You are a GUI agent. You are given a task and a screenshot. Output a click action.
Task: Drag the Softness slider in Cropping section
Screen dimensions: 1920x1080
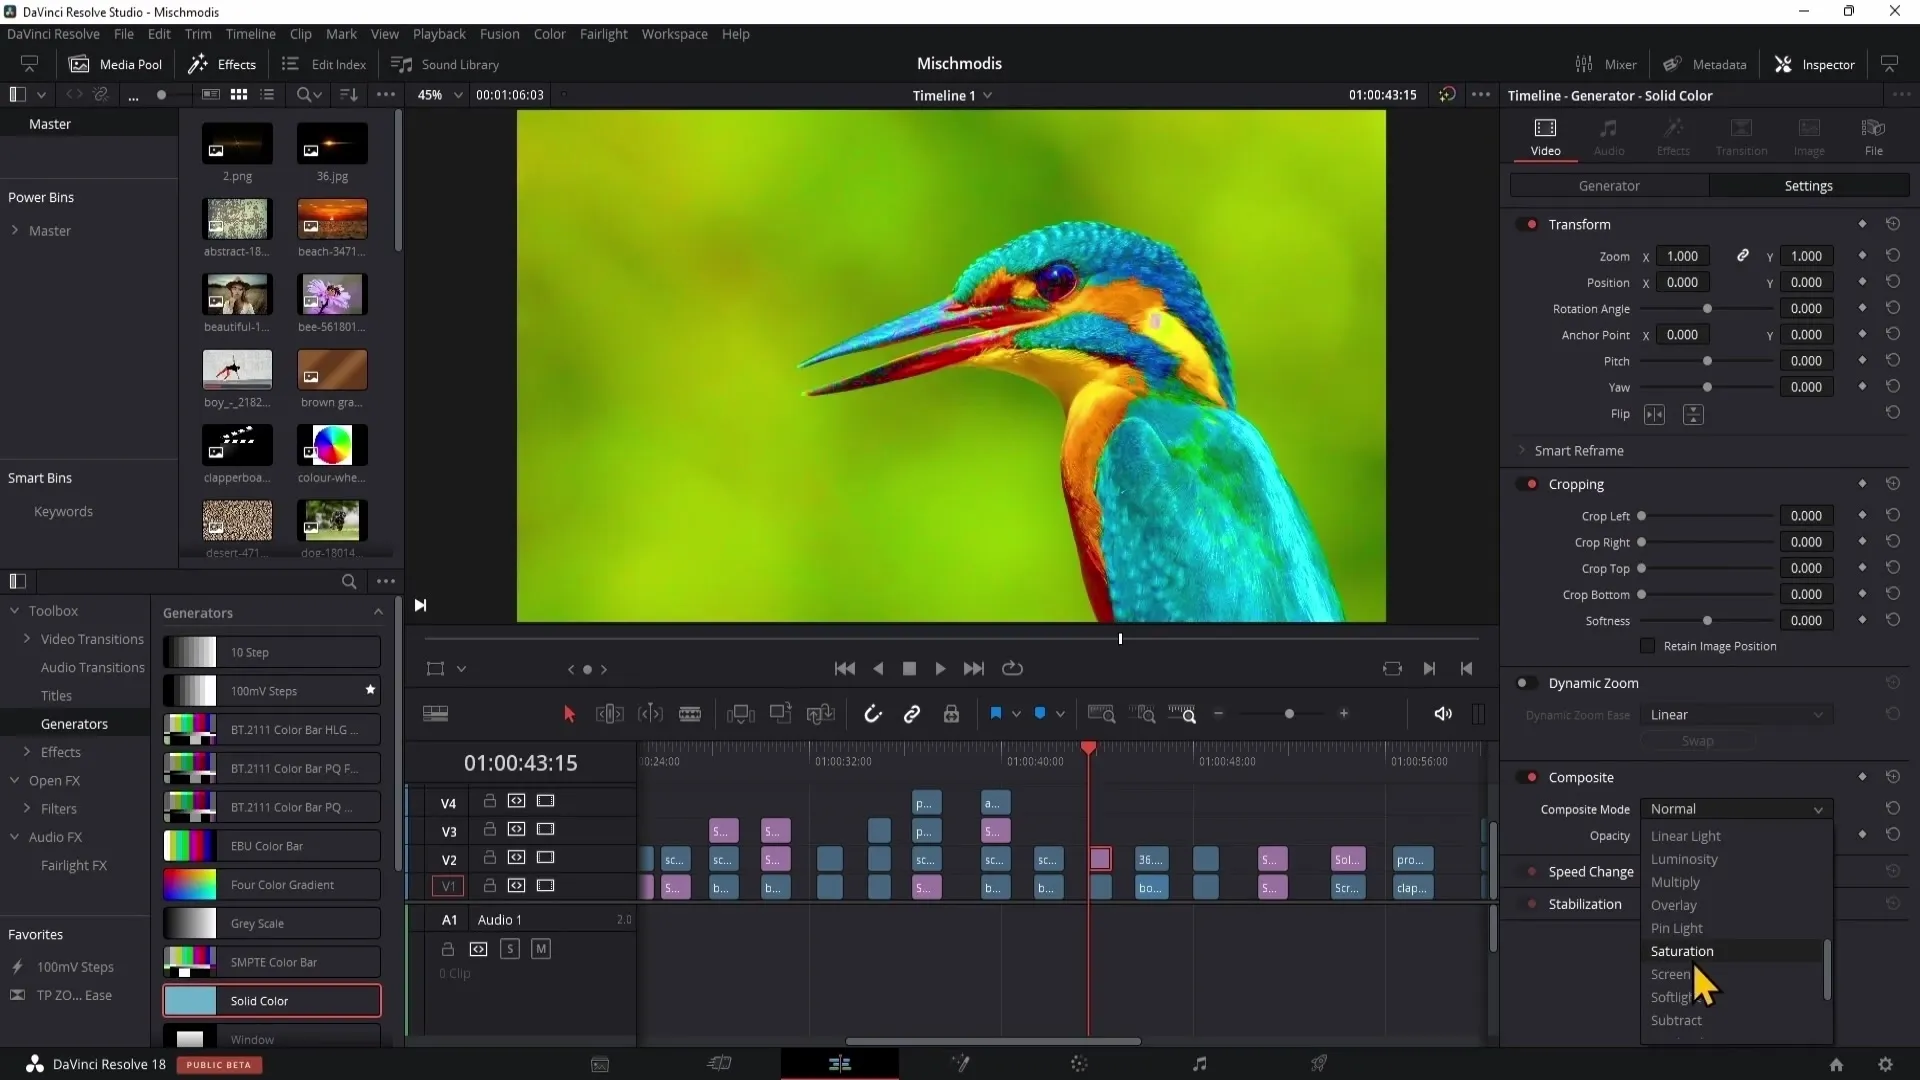[x=1706, y=621]
